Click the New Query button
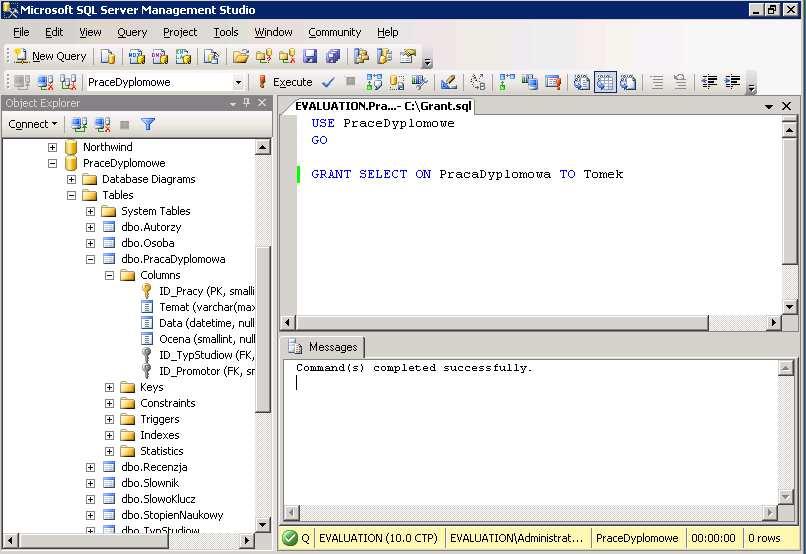806x554 pixels. tap(50, 56)
